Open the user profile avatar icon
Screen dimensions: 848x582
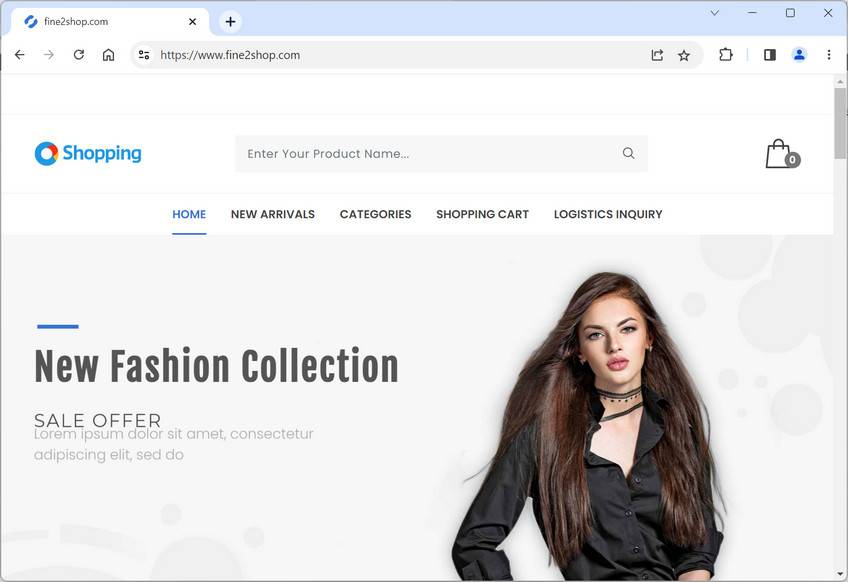tap(799, 55)
